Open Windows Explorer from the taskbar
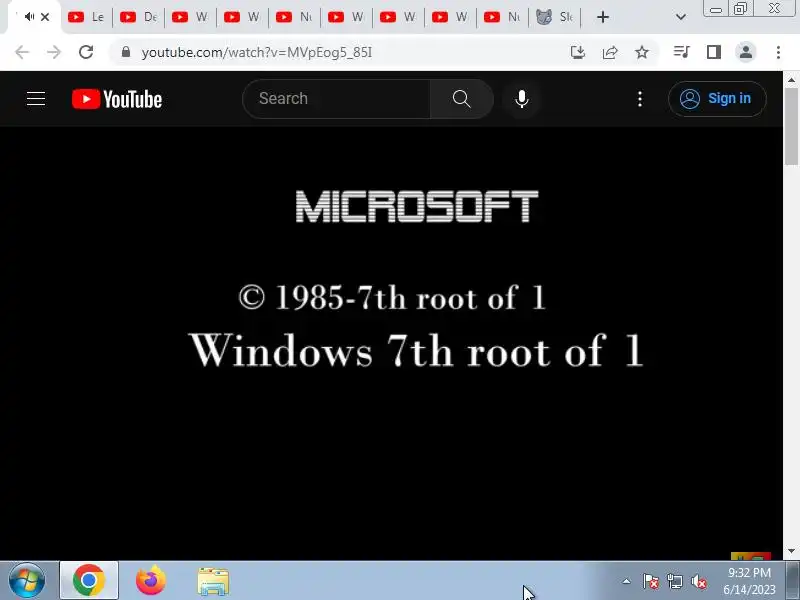This screenshot has width=800, height=600. (213, 581)
